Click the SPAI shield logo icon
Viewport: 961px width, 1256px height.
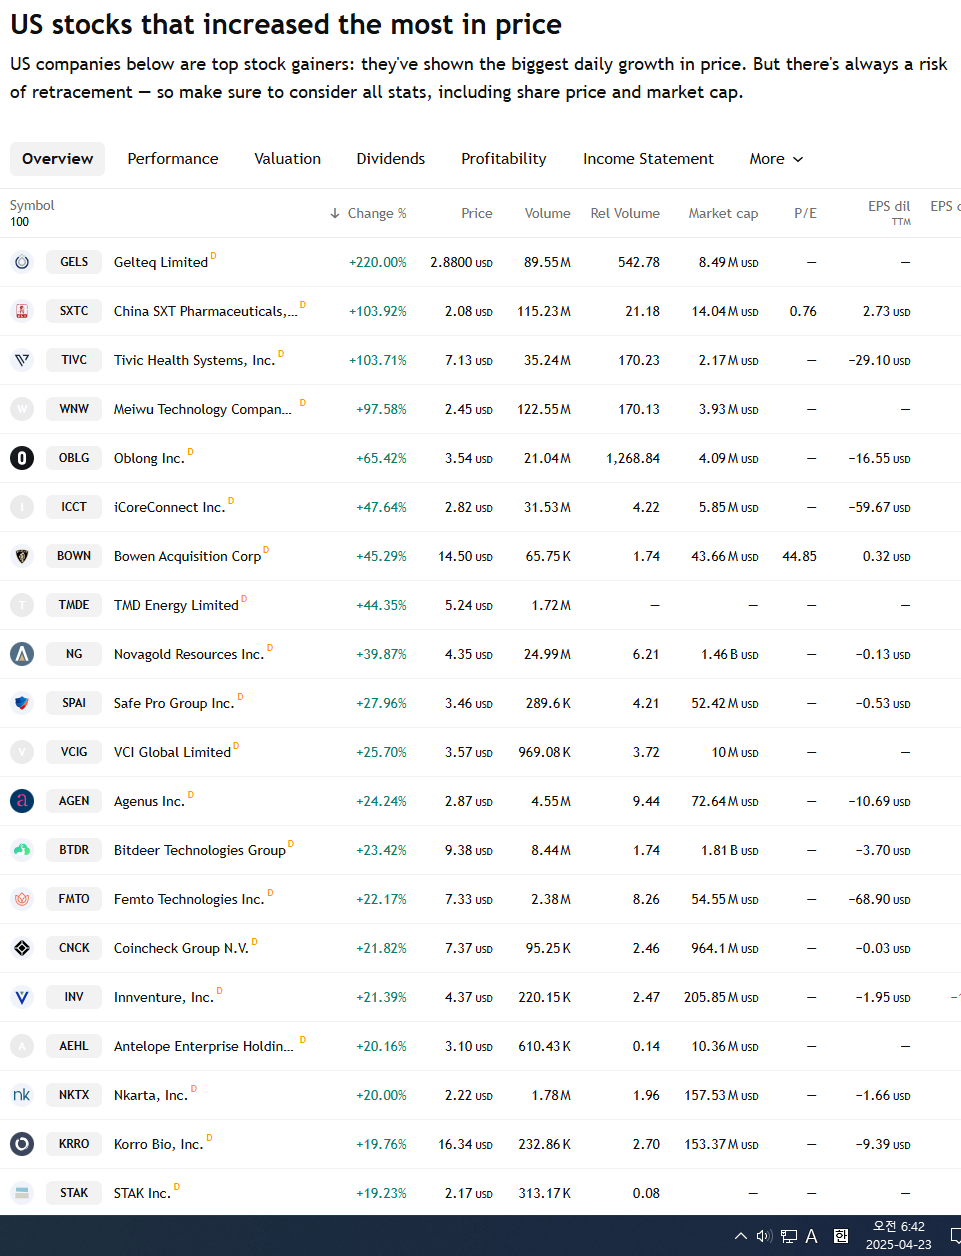(x=22, y=703)
